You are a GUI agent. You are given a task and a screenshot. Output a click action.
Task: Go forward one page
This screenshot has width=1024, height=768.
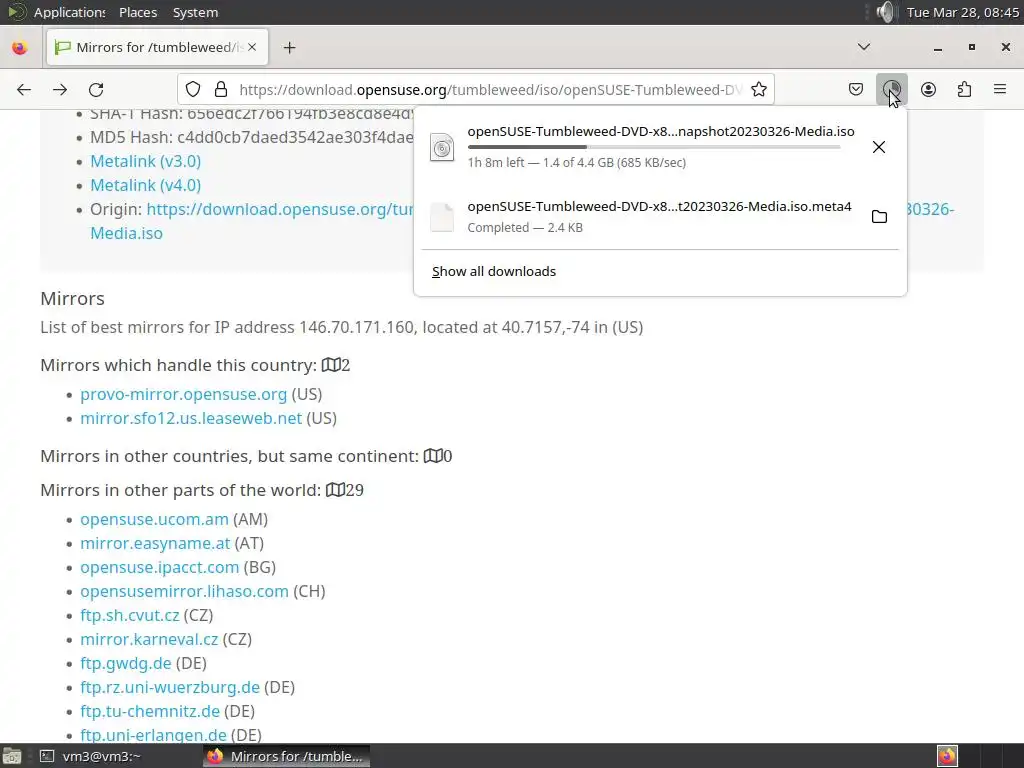pyautogui.click(x=60, y=89)
